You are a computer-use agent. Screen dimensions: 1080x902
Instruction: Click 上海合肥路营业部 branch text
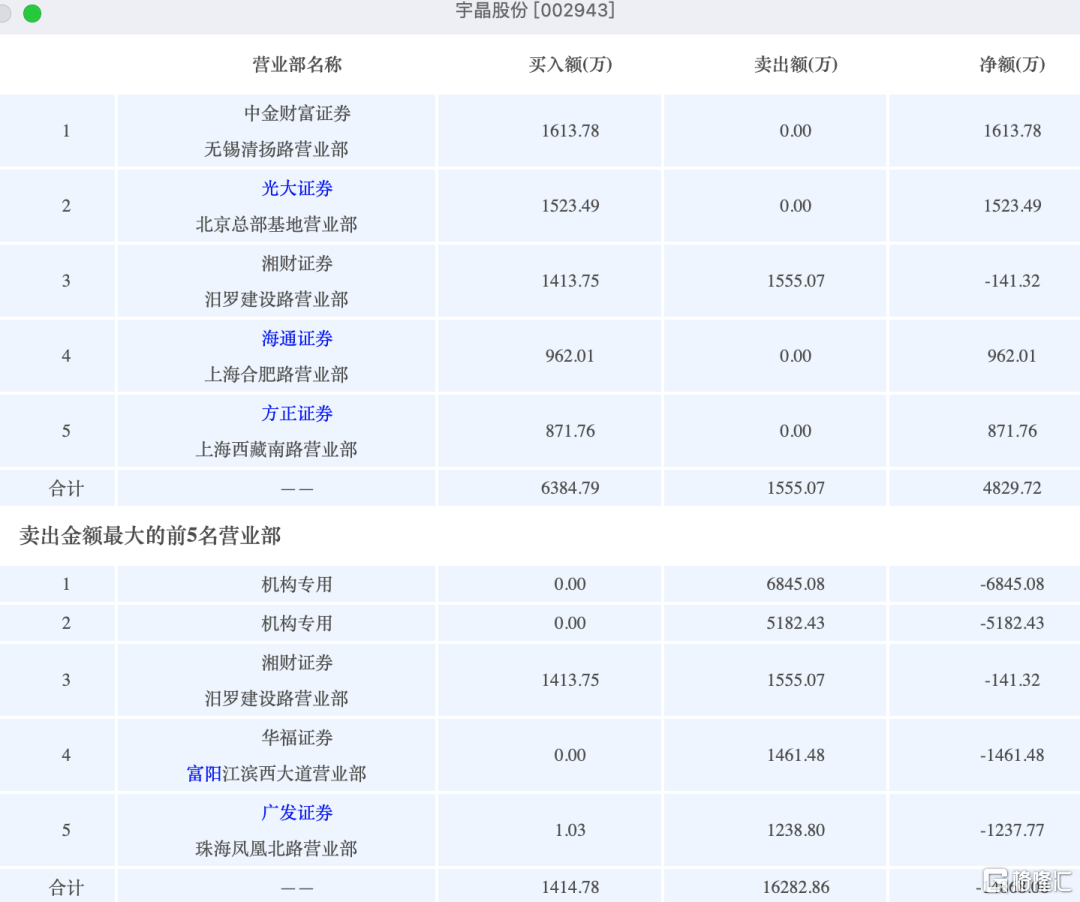pyautogui.click(x=276, y=375)
